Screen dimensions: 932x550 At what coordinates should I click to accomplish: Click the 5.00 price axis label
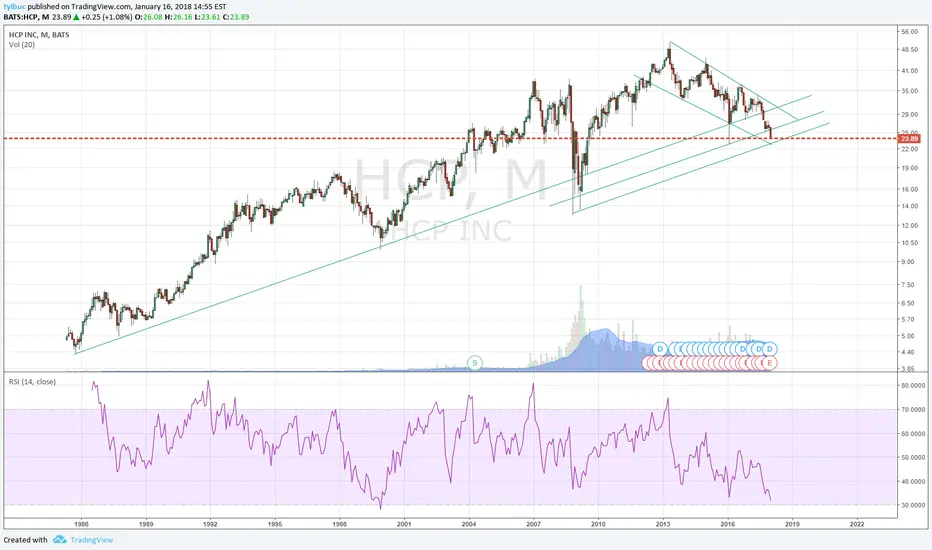[908, 336]
